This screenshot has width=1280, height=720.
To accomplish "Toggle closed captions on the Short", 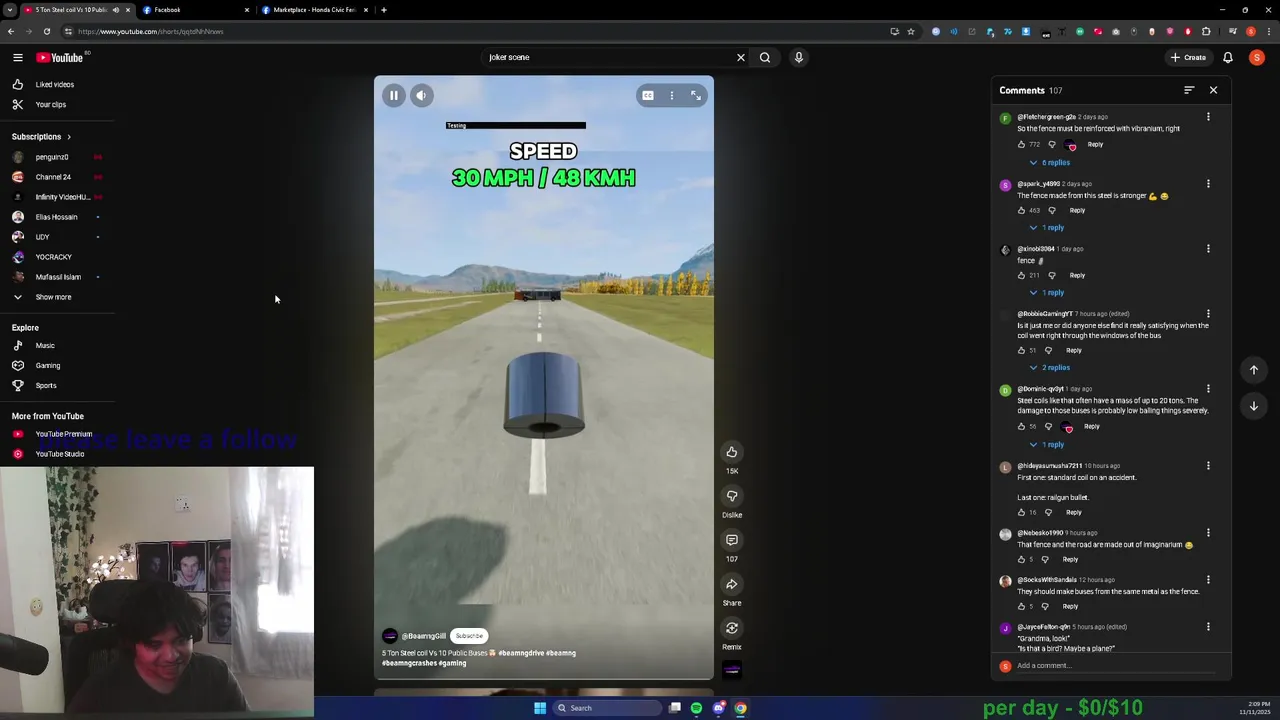I will [x=648, y=95].
